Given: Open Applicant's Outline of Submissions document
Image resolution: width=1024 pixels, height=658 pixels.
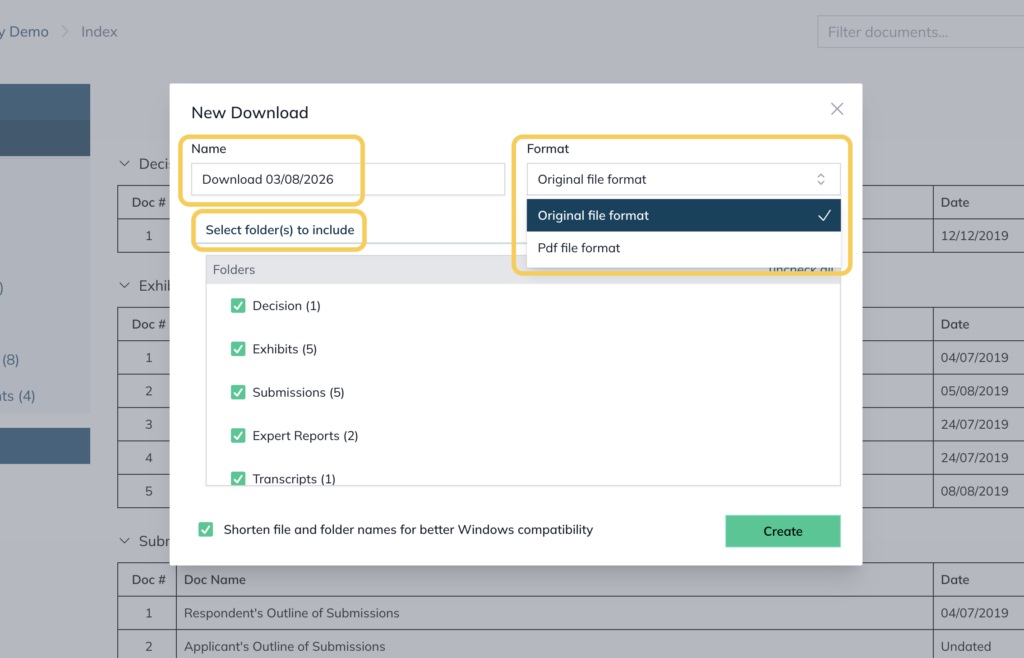Looking at the screenshot, I should (284, 646).
